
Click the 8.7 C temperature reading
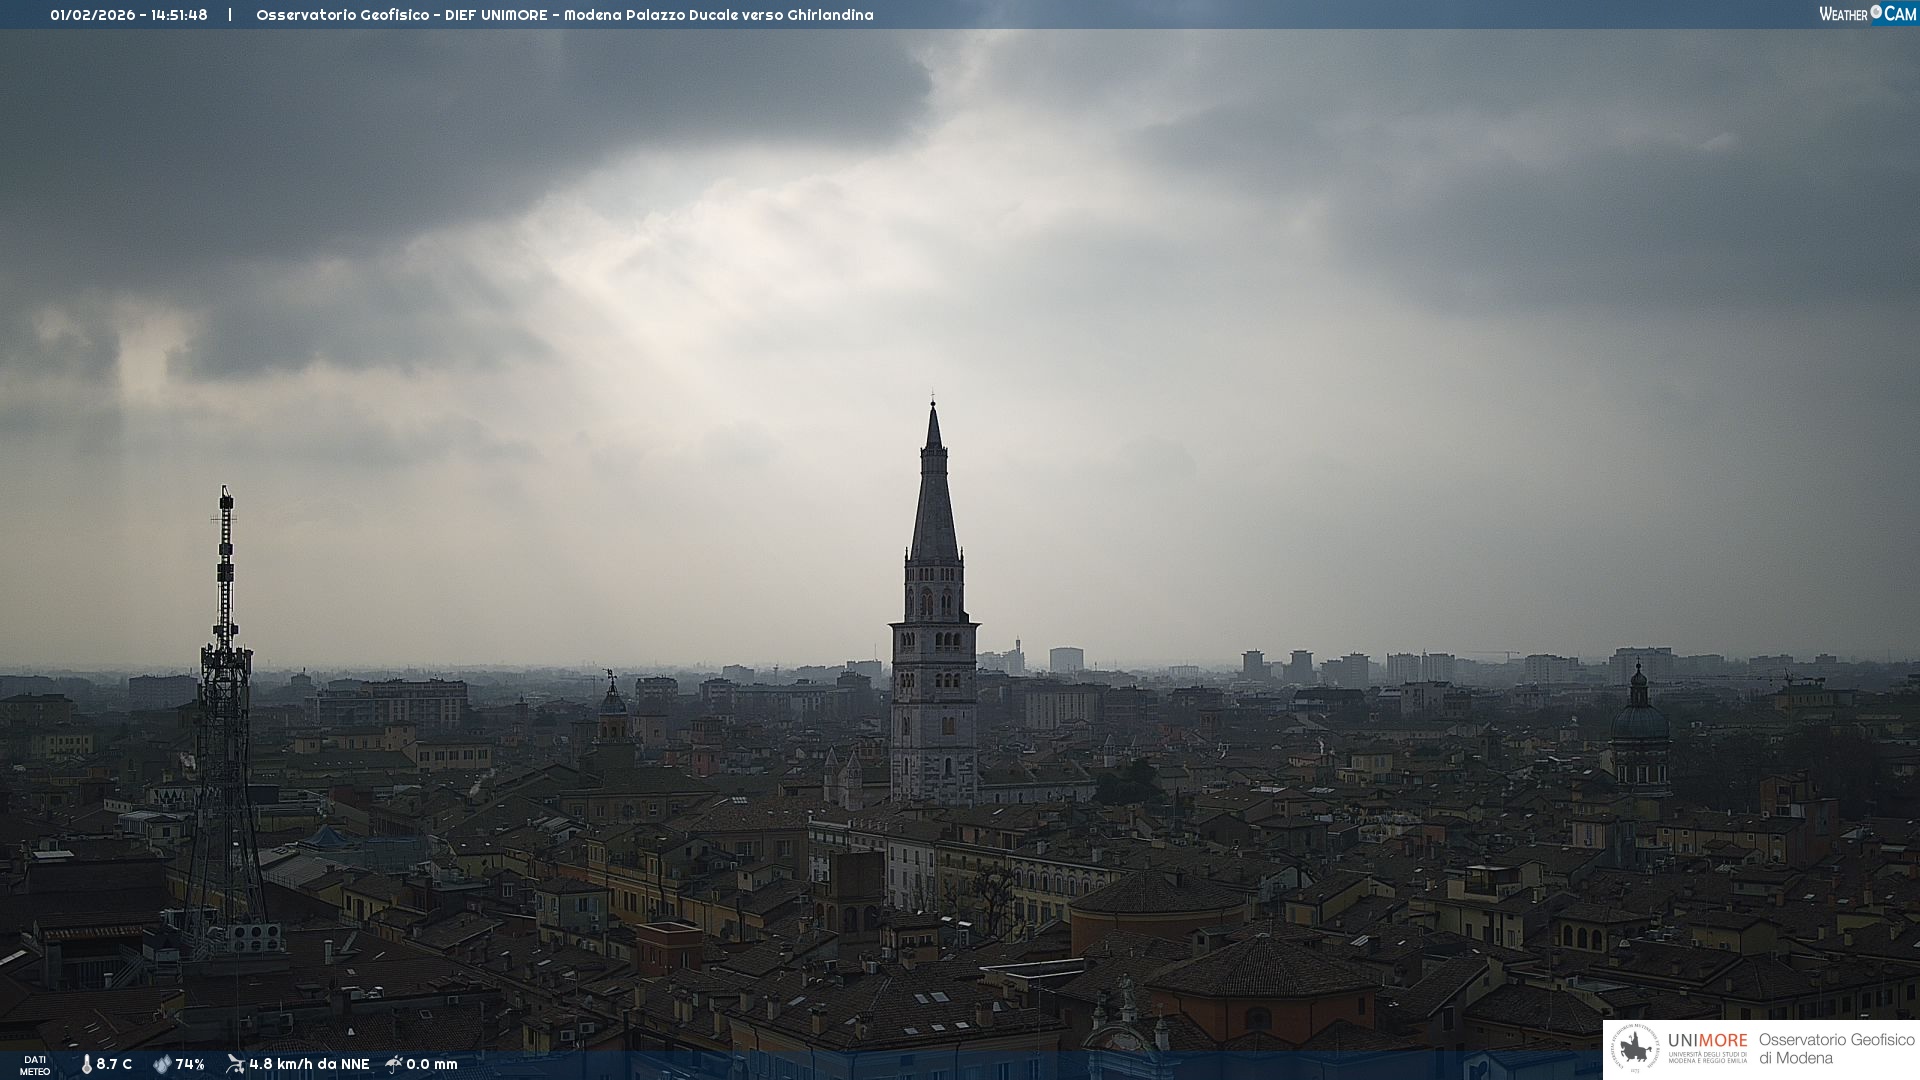[x=114, y=1064]
